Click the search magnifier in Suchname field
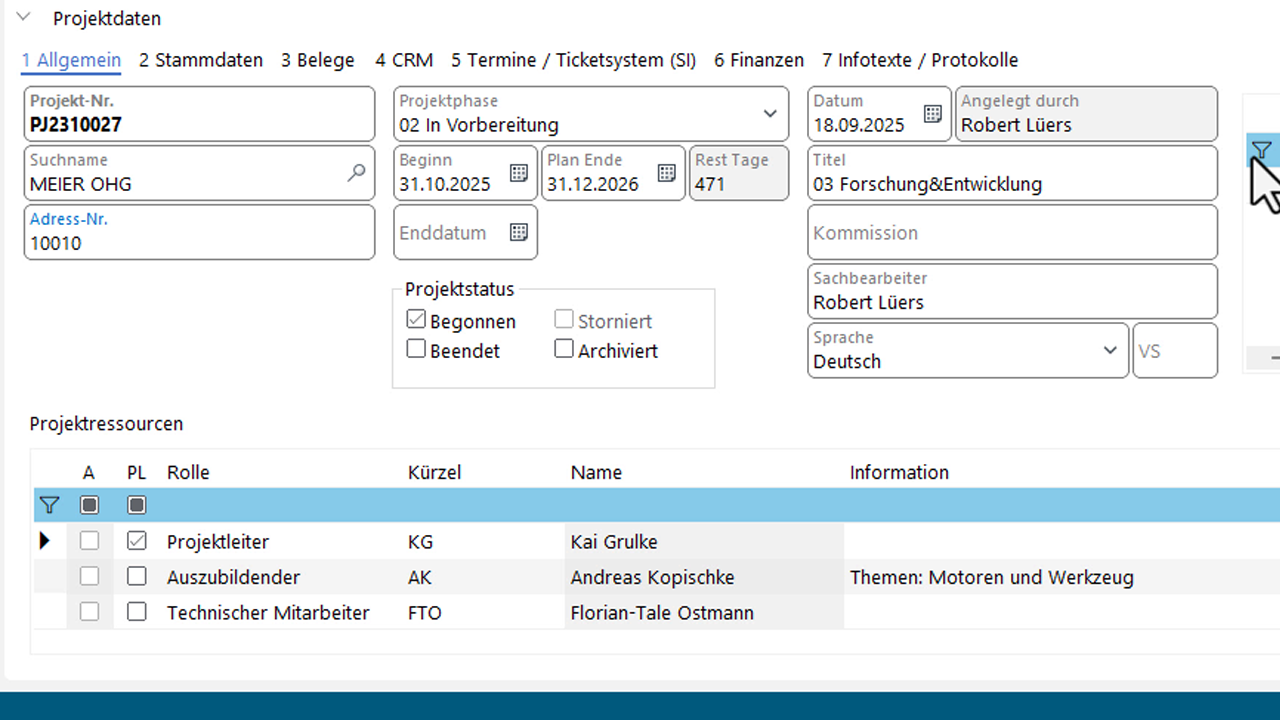Viewport: 1280px width, 720px height. (x=356, y=173)
